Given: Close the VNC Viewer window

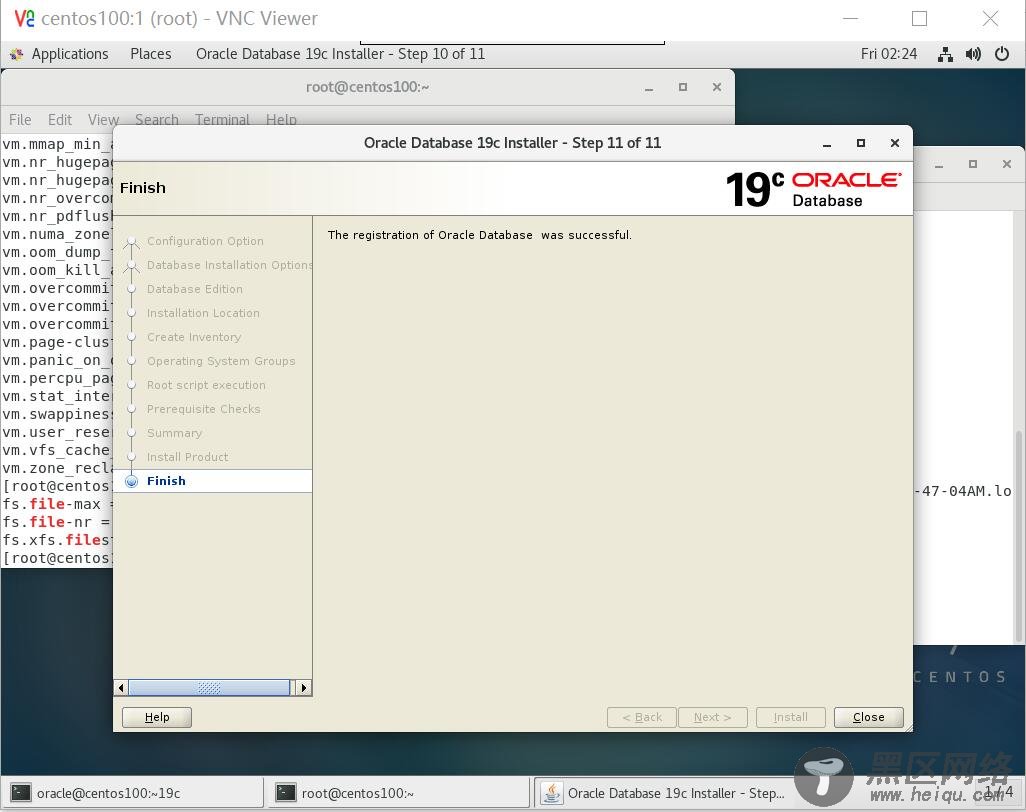Looking at the screenshot, I should tap(990, 18).
